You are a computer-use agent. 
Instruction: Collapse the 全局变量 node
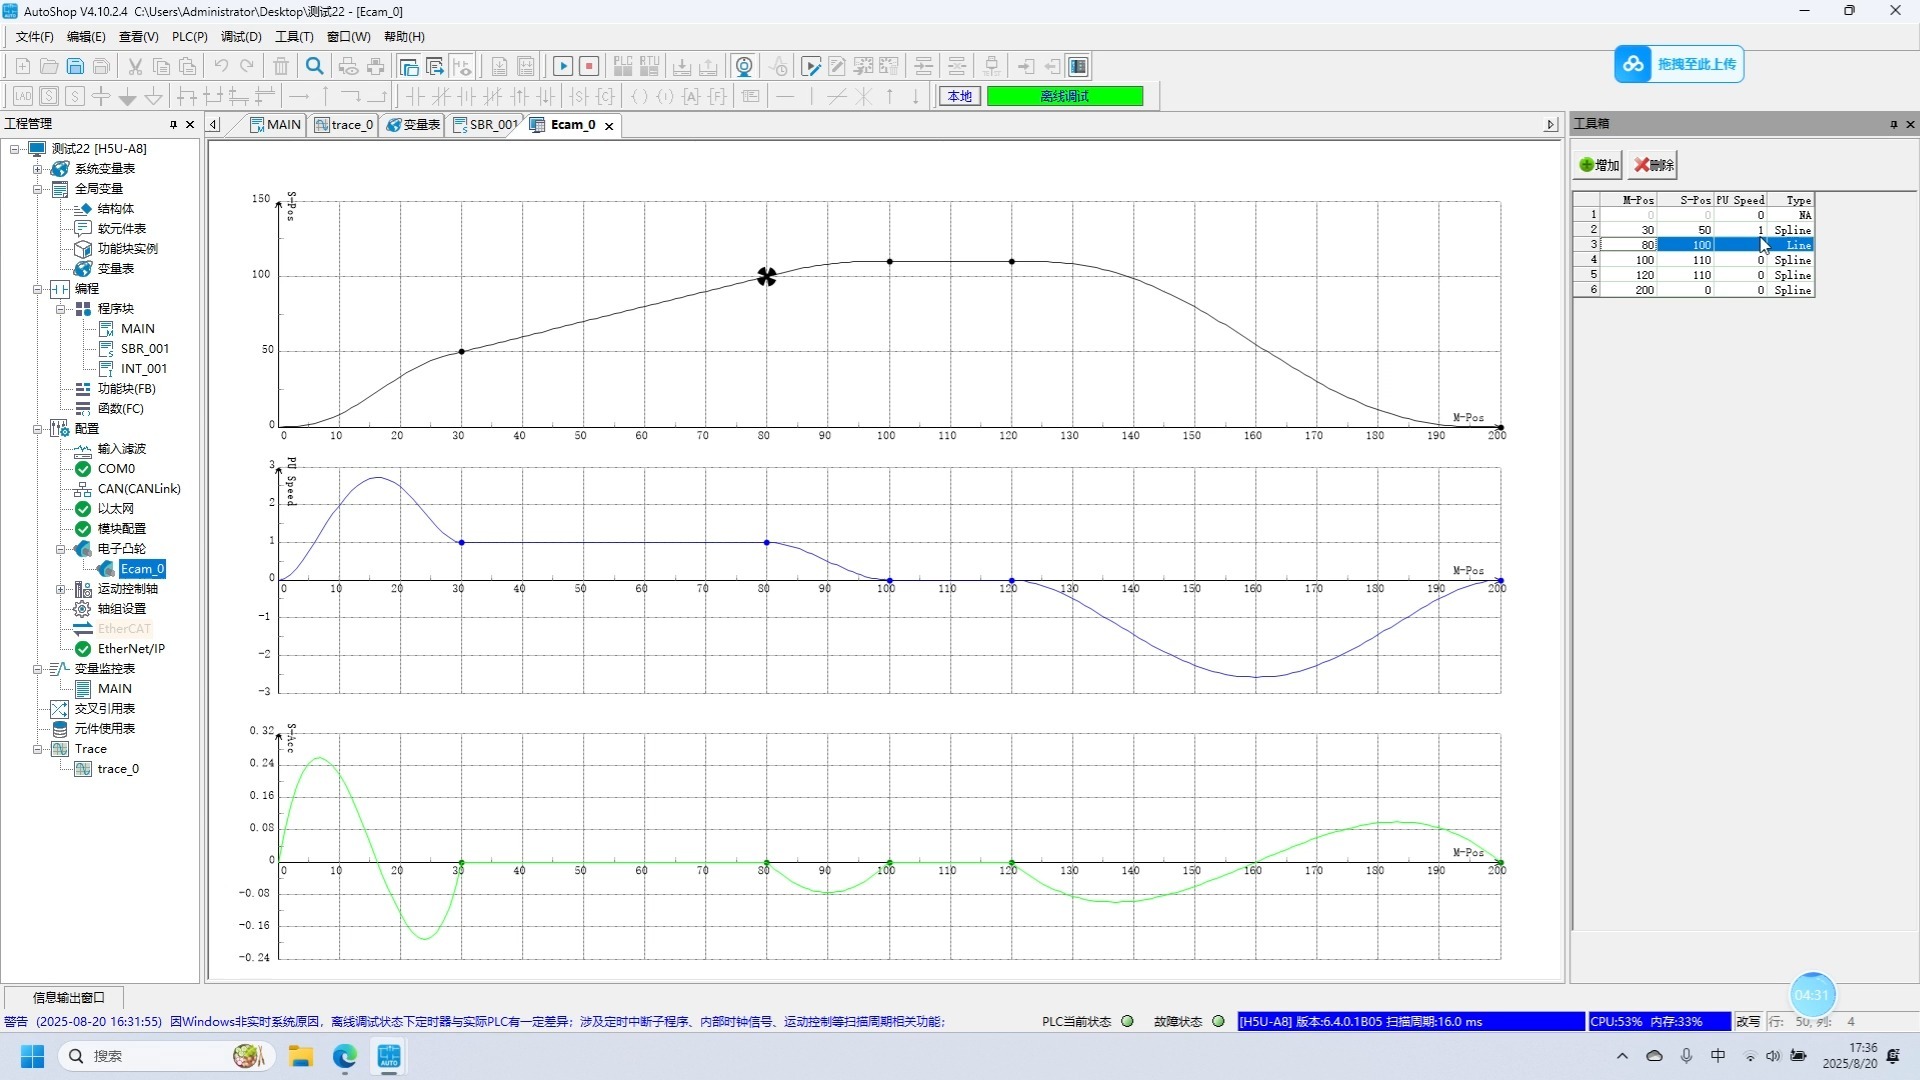click(38, 189)
